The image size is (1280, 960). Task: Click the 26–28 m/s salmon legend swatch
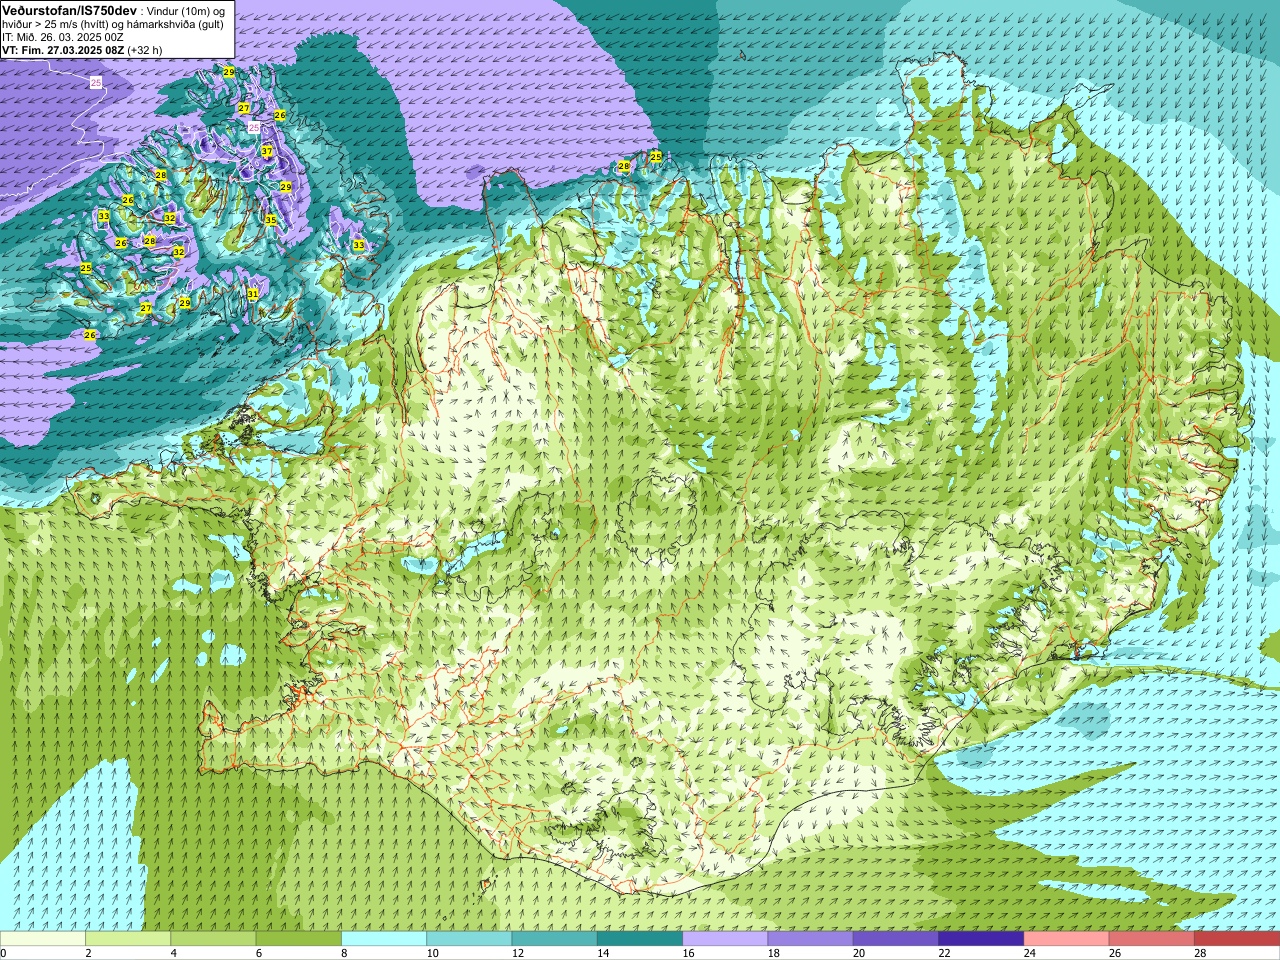1152,939
